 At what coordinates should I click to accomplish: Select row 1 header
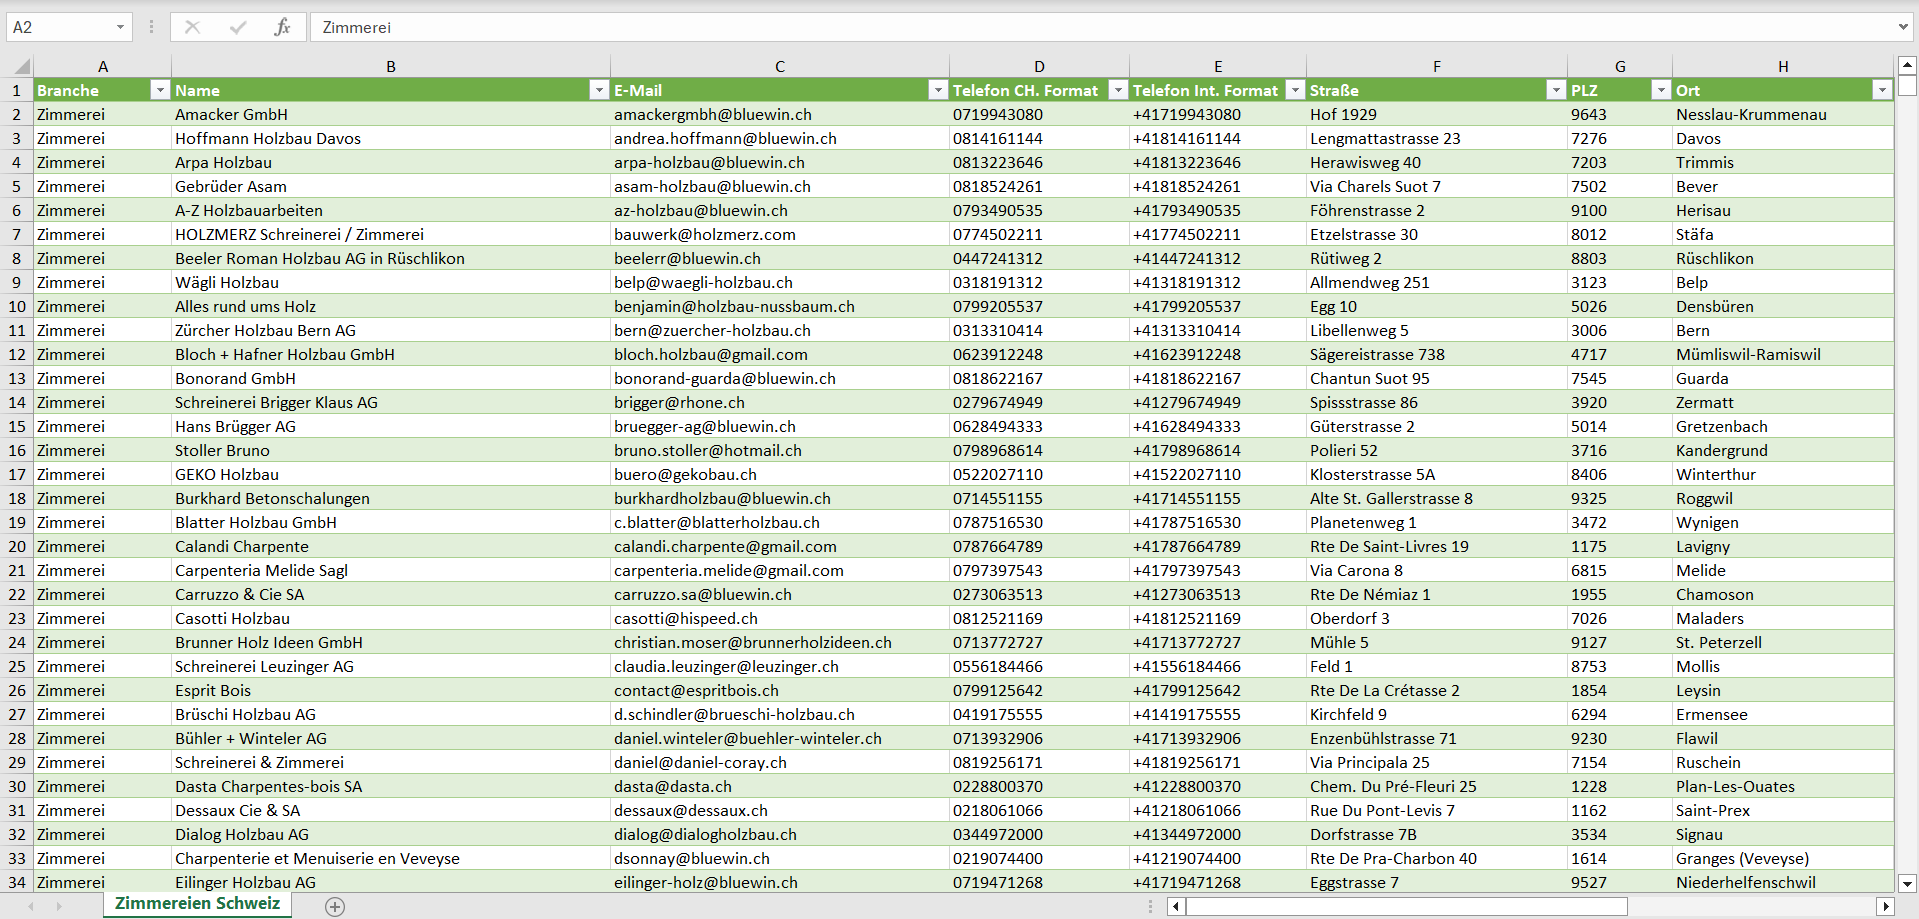click(17, 90)
